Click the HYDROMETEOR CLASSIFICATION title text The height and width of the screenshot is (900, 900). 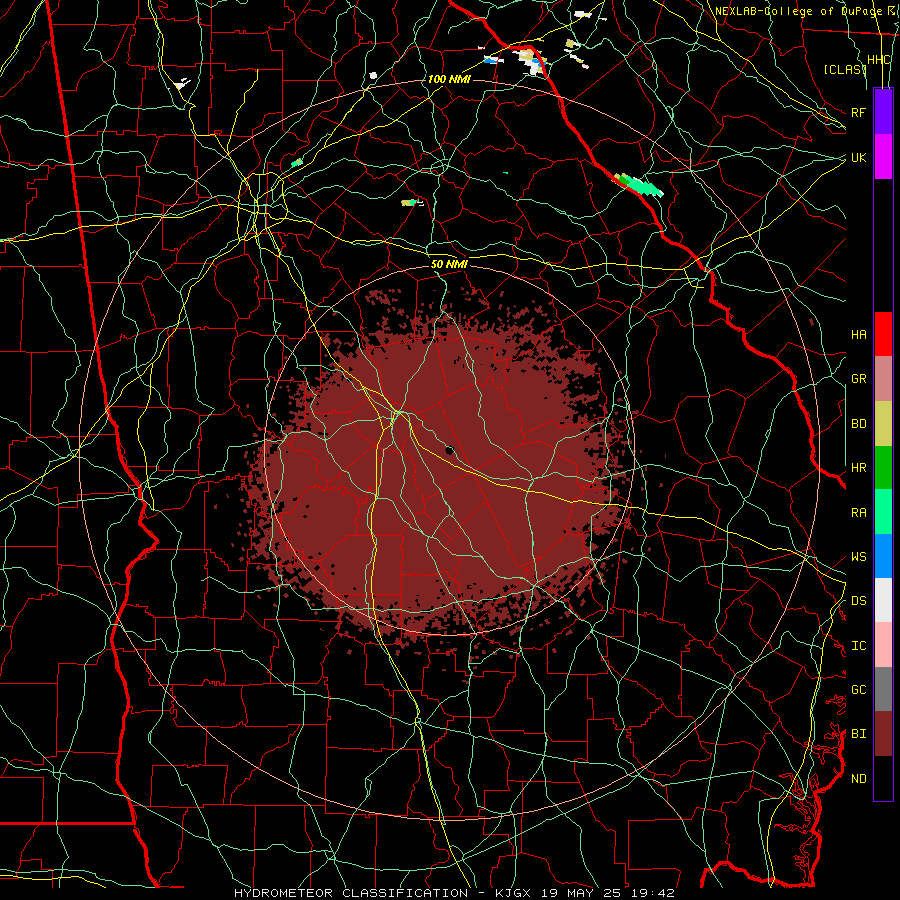click(x=351, y=893)
